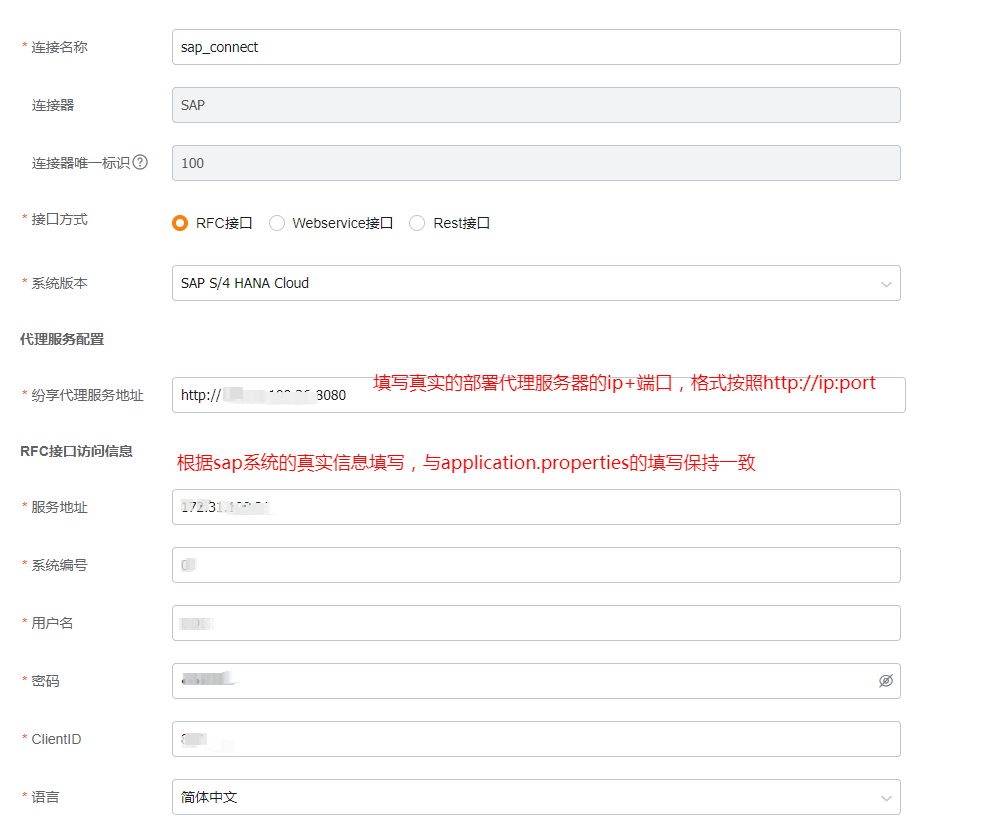Click the help icon beside 连接器唯一标识
1000x830 pixels.
[140, 163]
